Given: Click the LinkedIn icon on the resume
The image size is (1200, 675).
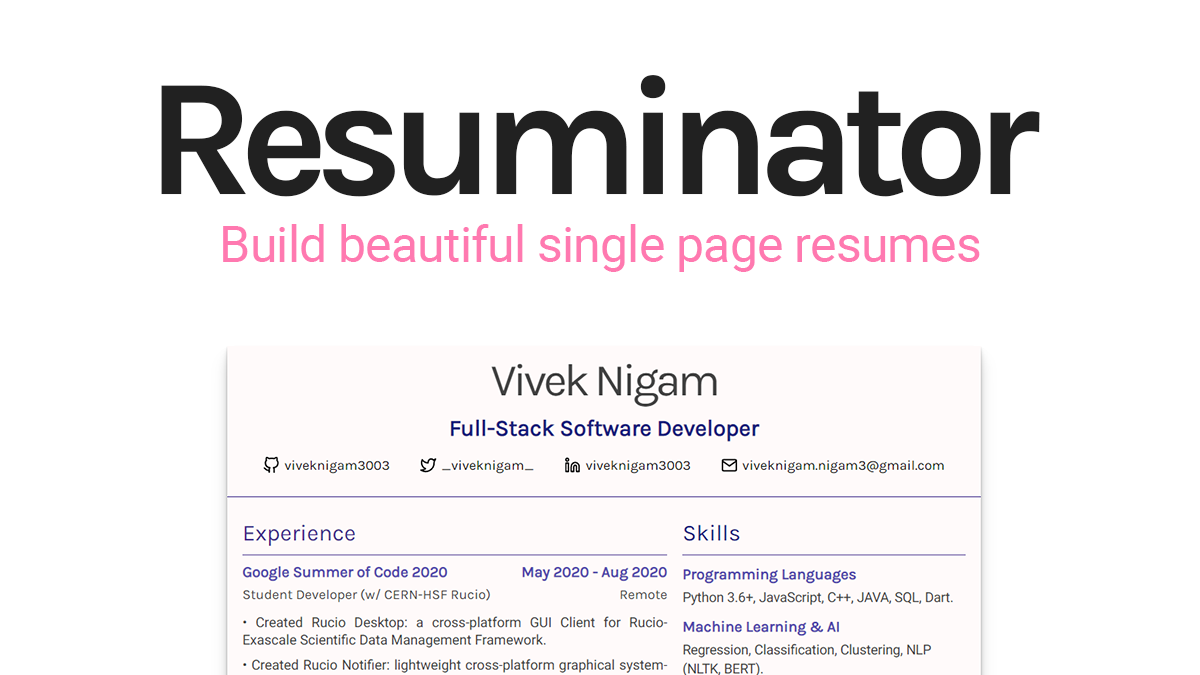Looking at the screenshot, I should click(570, 465).
